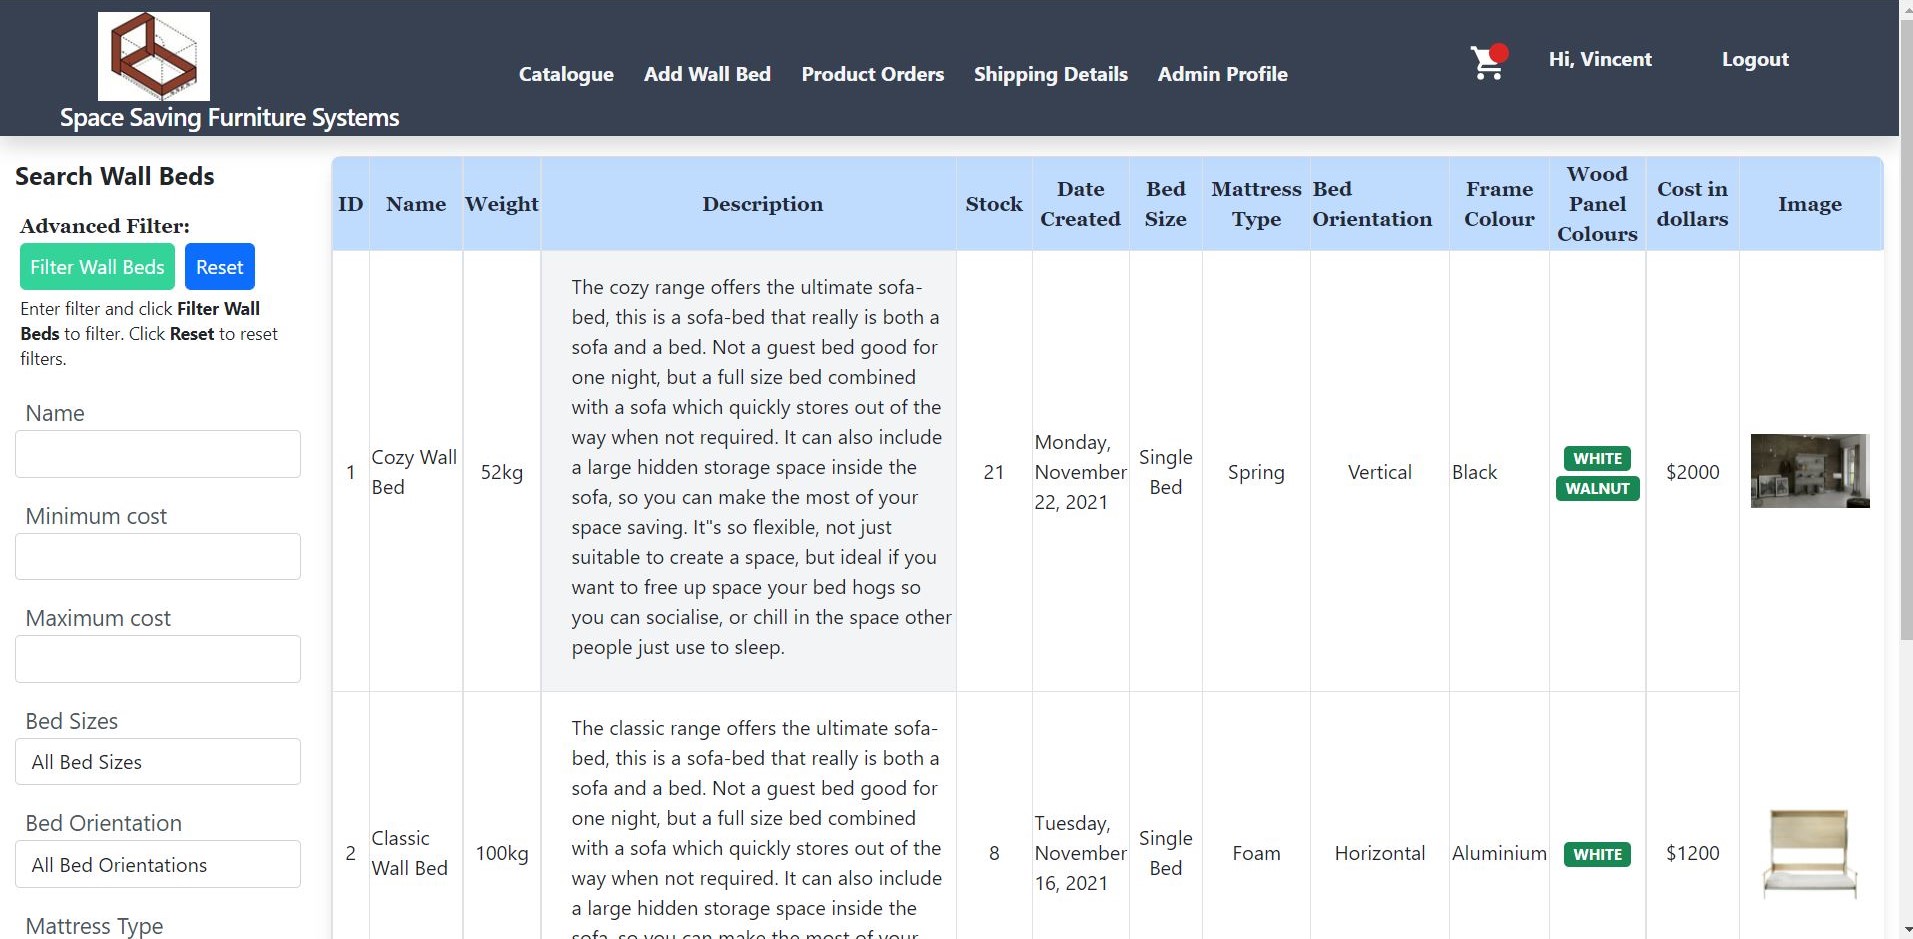Screen dimensions: 1913x939
Task: Click the WHITE colour badge for Cozy Wall Bed
Action: 1597,459
